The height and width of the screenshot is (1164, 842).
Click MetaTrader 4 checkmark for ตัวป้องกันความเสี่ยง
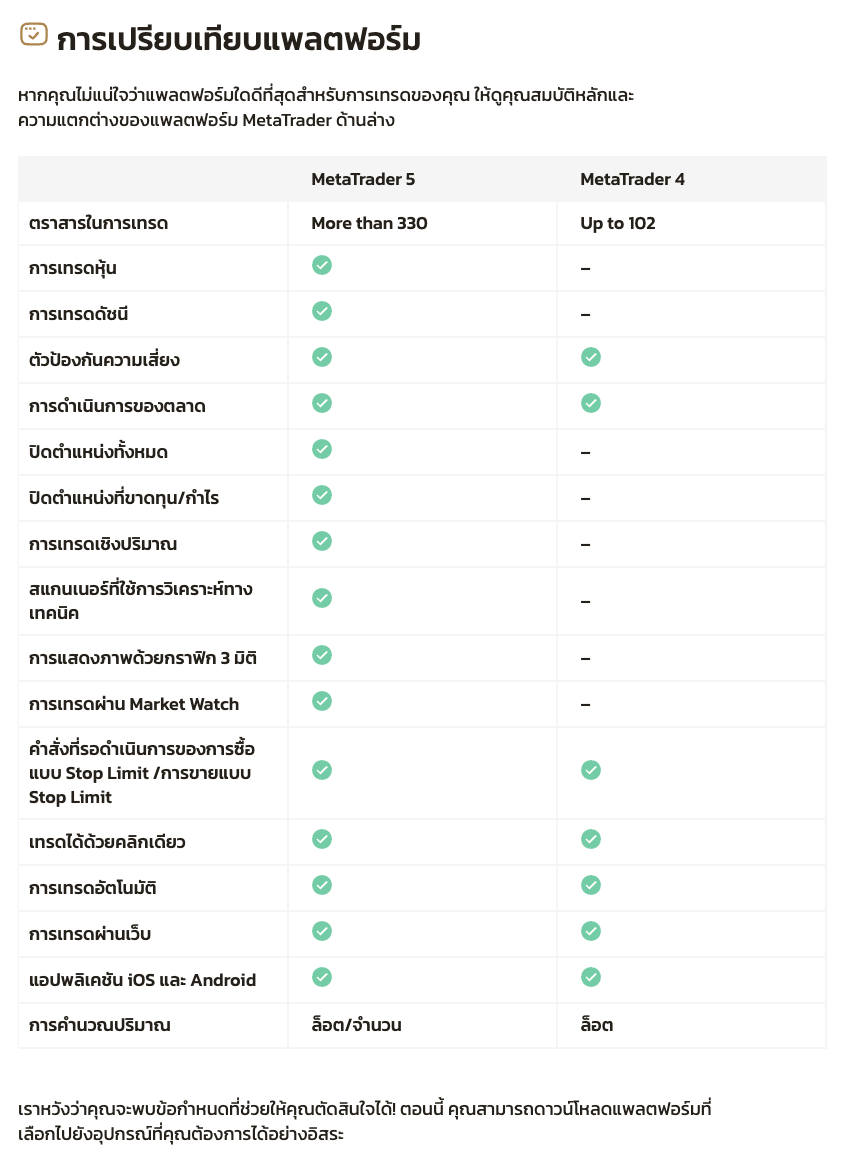[591, 357]
